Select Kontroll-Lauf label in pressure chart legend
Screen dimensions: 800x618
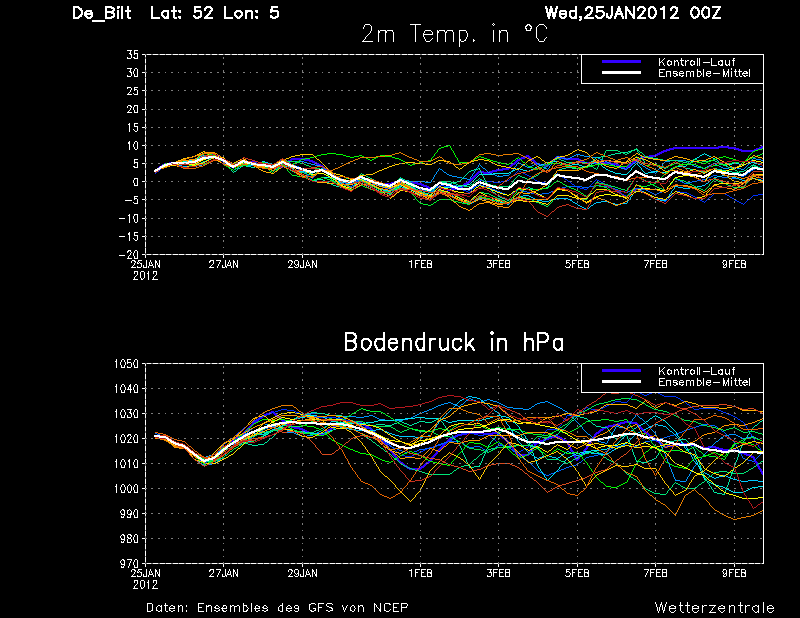(x=692, y=371)
